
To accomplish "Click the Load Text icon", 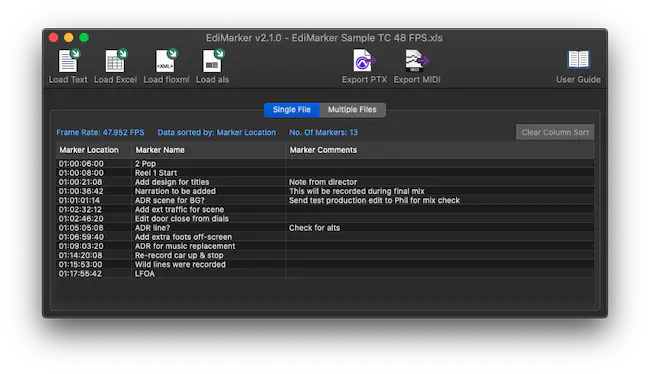I will 68,61.
